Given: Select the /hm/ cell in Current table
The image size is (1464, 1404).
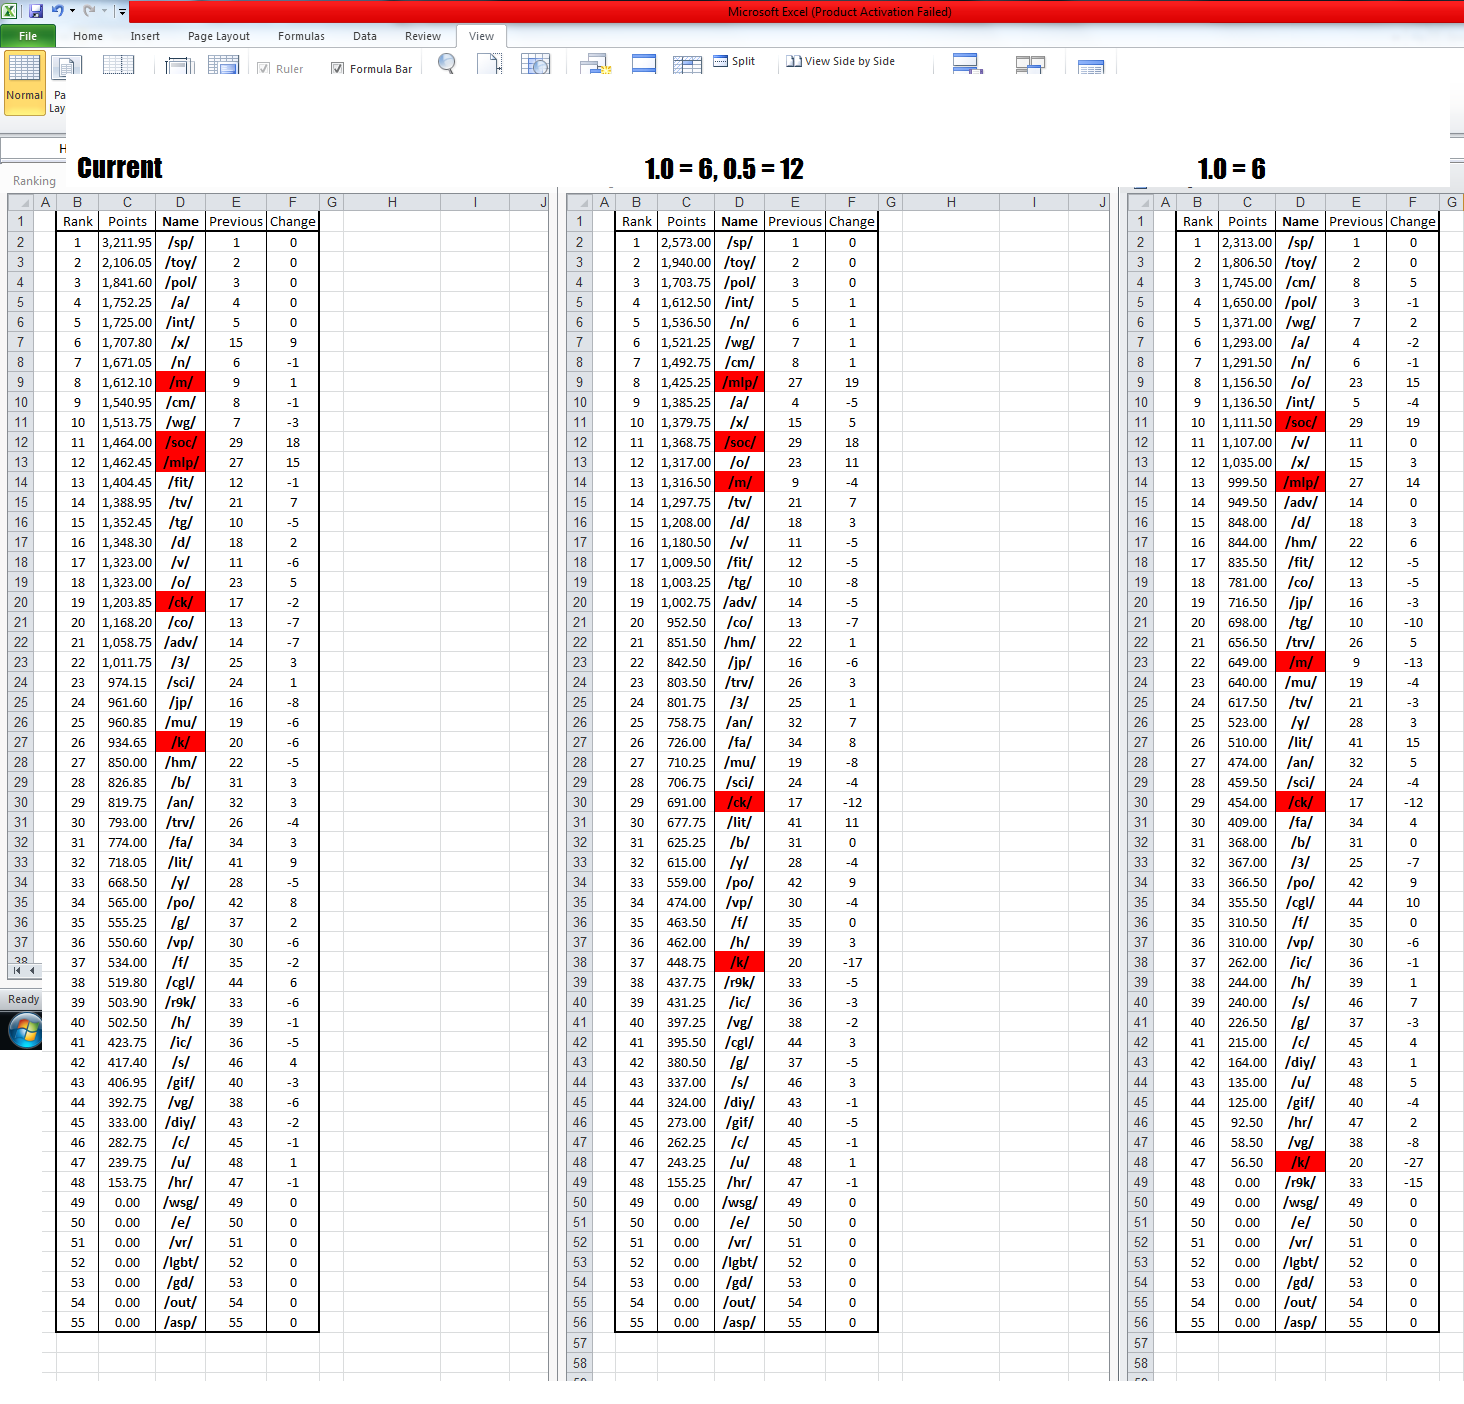Looking at the screenshot, I should tap(181, 762).
